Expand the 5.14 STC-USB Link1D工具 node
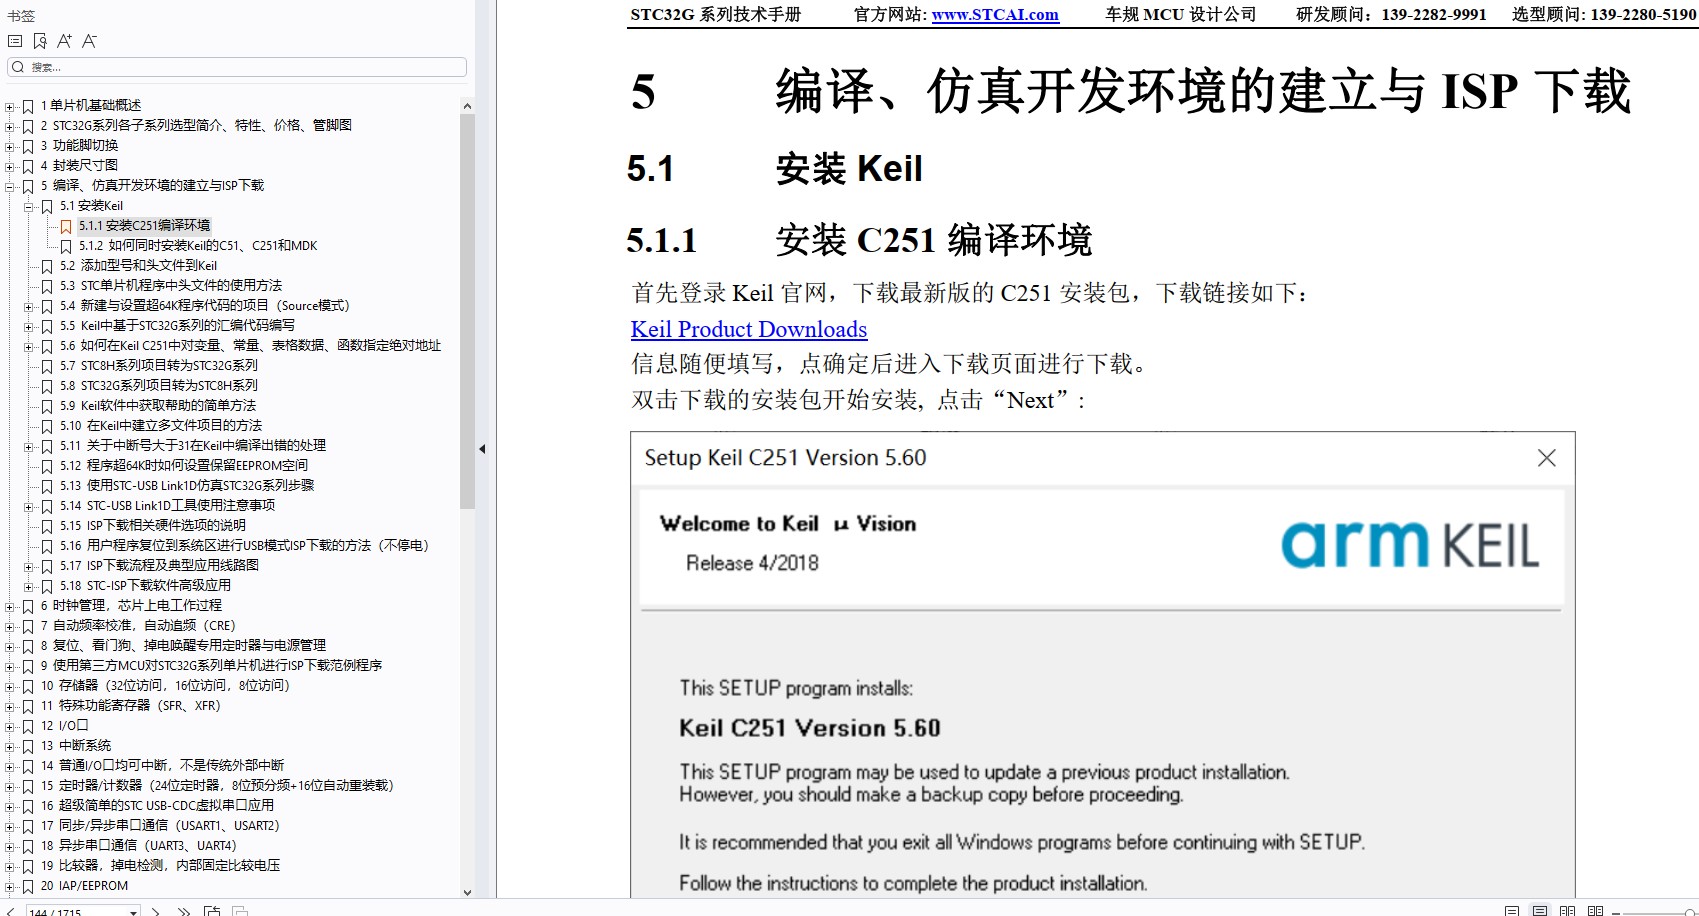 pyautogui.click(x=29, y=506)
